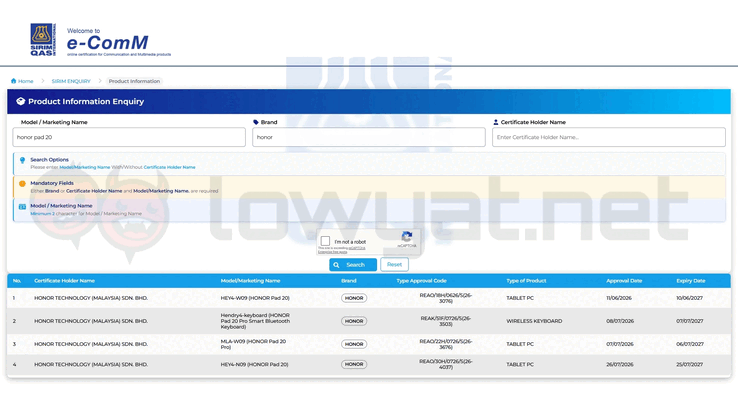
Task: Focus the Model / Marketing Name input
Action: pos(129,137)
